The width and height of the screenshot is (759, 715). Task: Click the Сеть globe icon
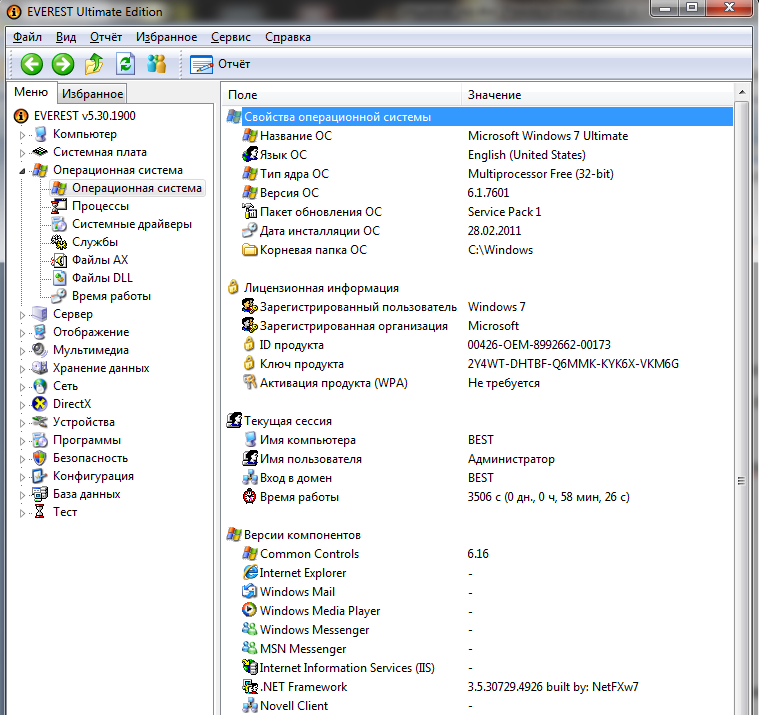[x=40, y=386]
